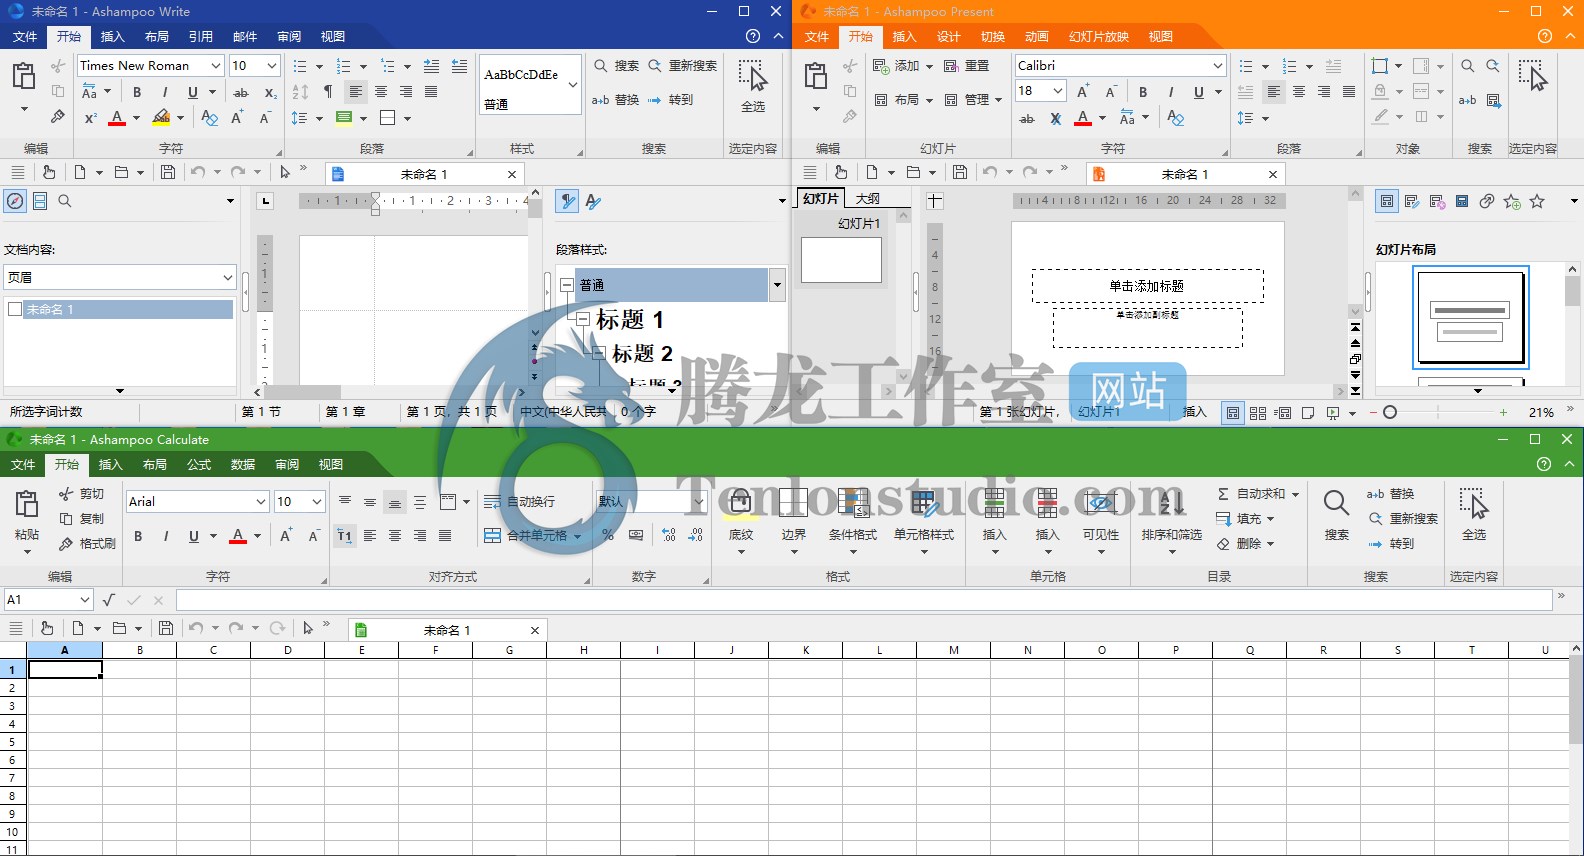Screen dimensions: 1584x856
Task: Click Bold in the Present ribbon
Action: 1143,92
